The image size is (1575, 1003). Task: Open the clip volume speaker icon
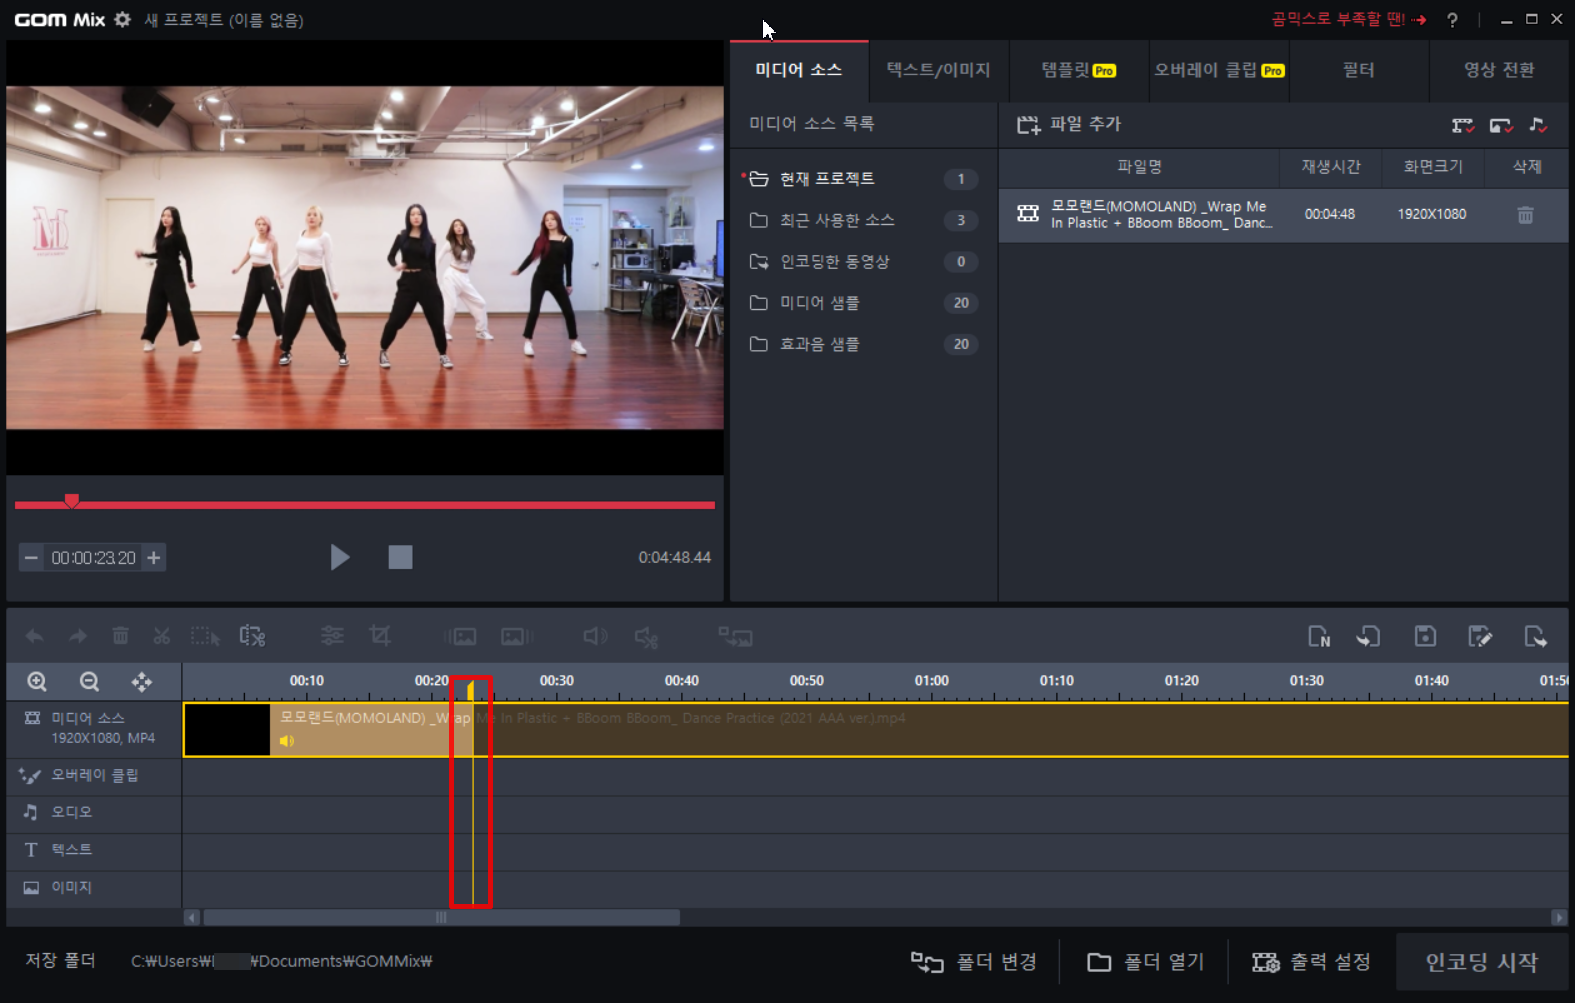pos(595,636)
